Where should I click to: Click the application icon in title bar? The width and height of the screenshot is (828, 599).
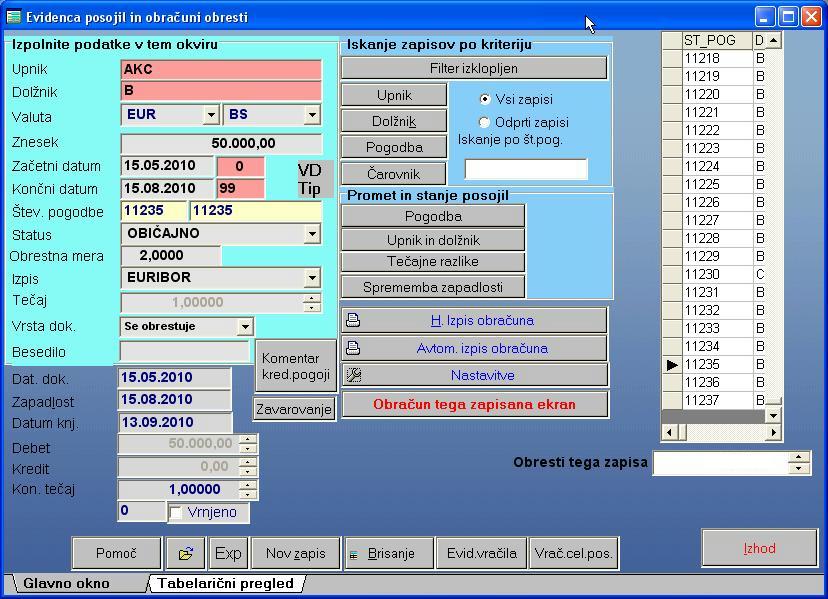[13, 17]
